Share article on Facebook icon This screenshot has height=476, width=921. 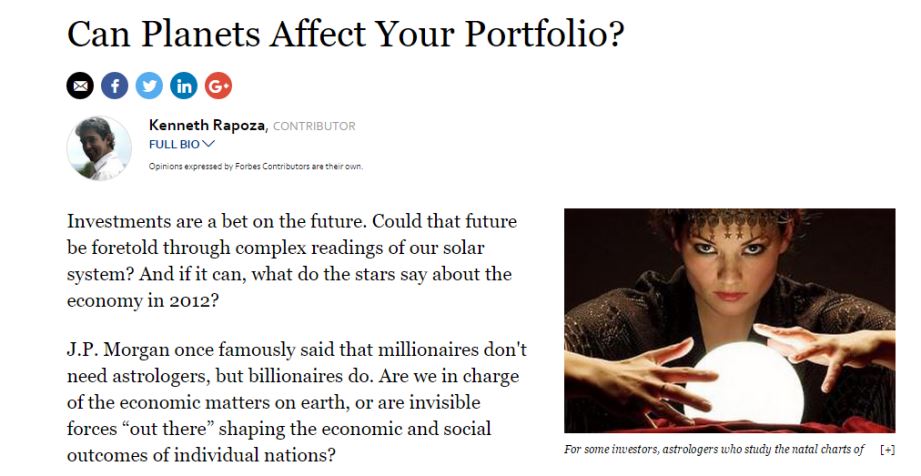click(x=115, y=86)
